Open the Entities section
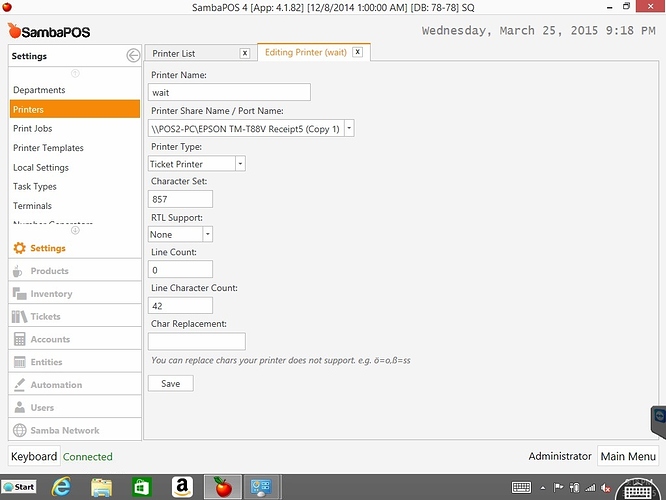 pyautogui.click(x=75, y=362)
